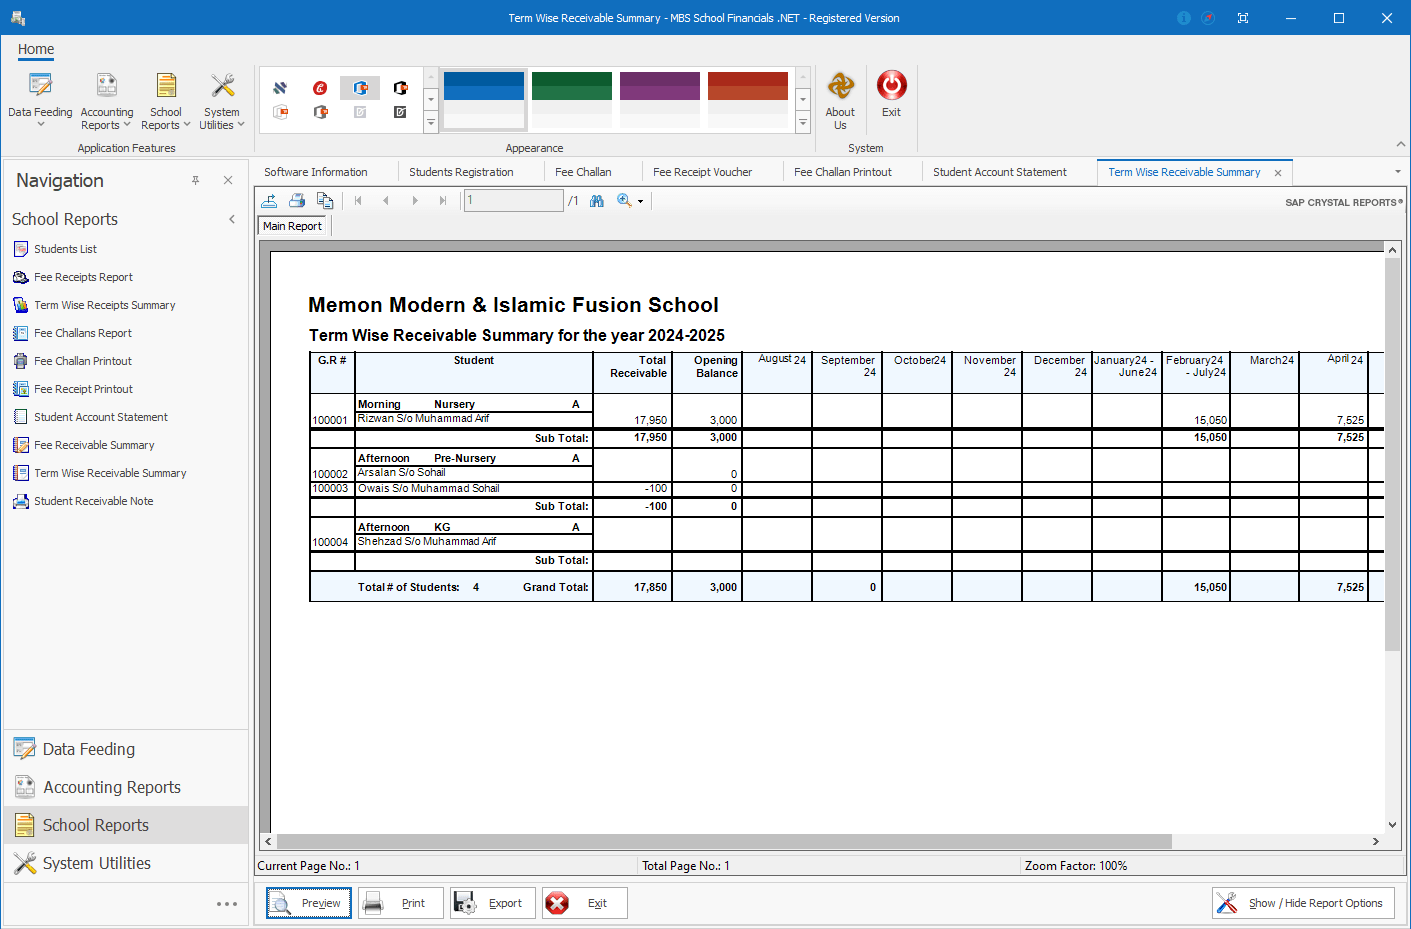Click the report page number field
The height and width of the screenshot is (929, 1411).
click(513, 201)
